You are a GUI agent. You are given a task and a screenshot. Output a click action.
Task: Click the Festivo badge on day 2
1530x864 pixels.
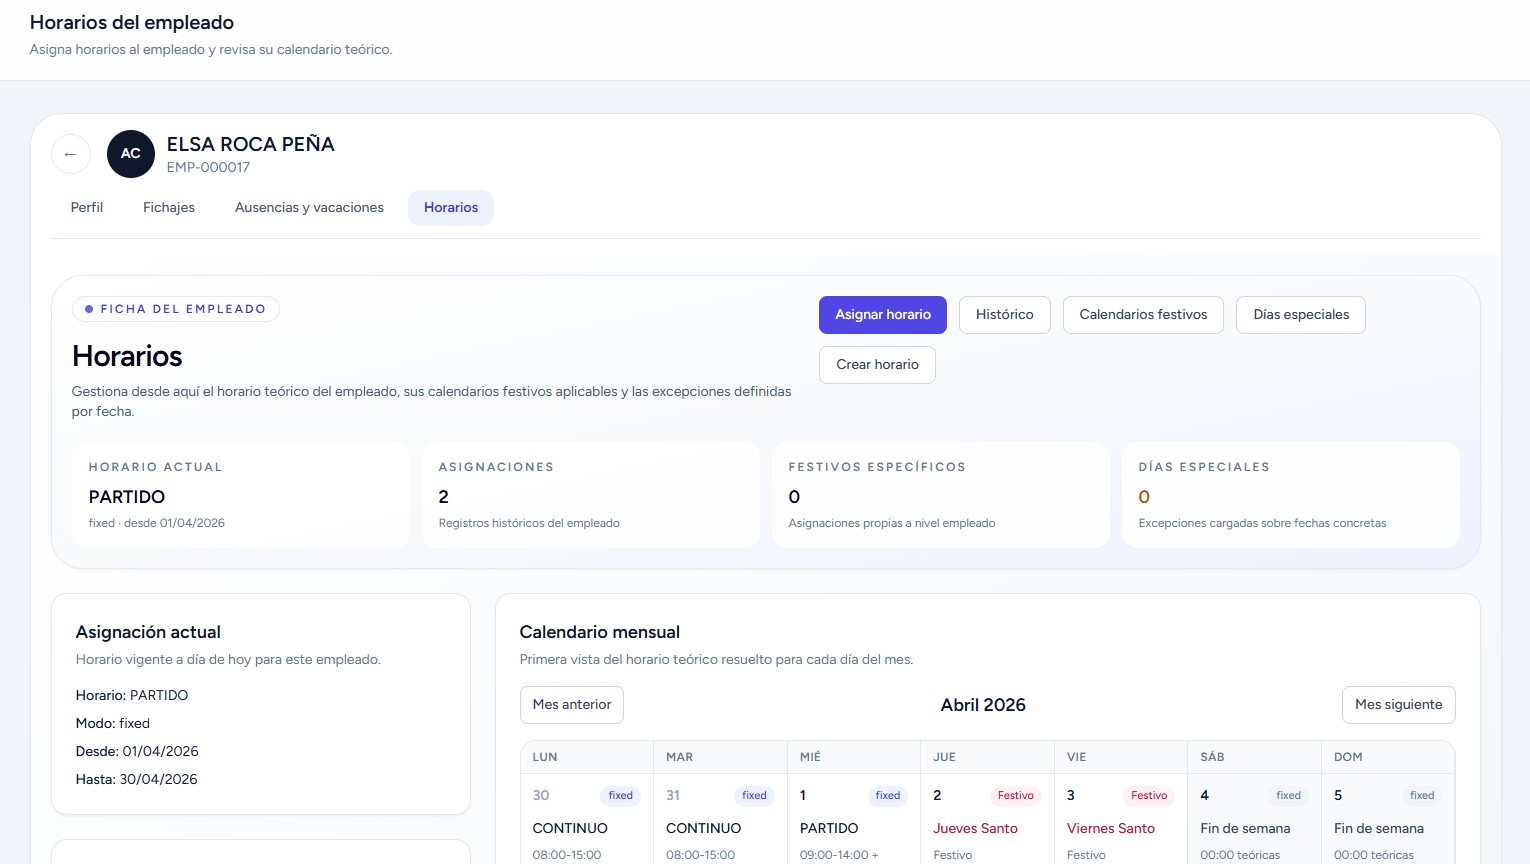click(x=1015, y=796)
